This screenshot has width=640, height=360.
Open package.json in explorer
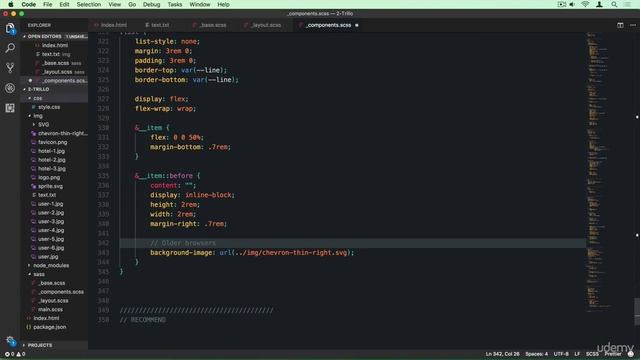pyautogui.click(x=49, y=327)
